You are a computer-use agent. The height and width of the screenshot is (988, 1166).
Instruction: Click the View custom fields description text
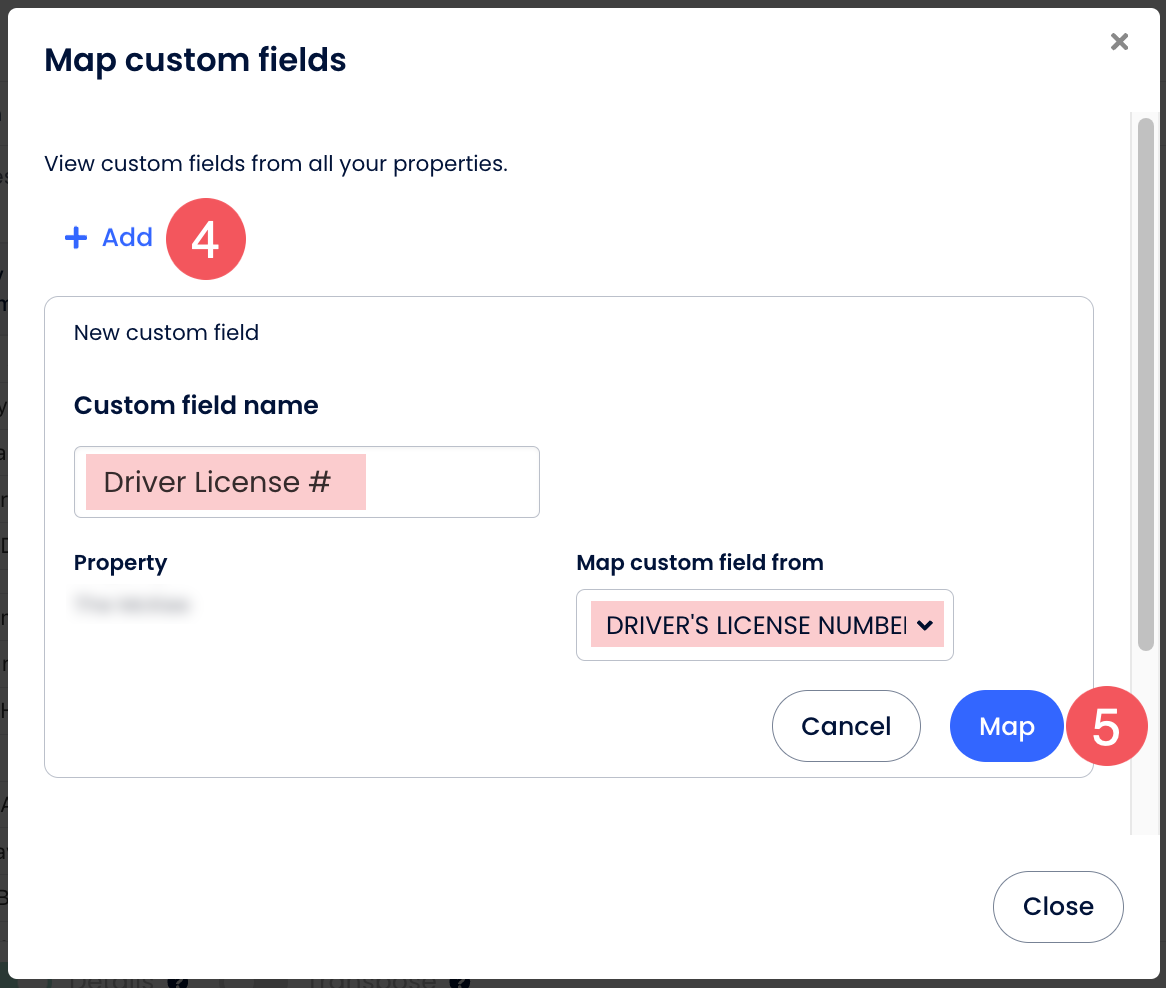point(276,163)
